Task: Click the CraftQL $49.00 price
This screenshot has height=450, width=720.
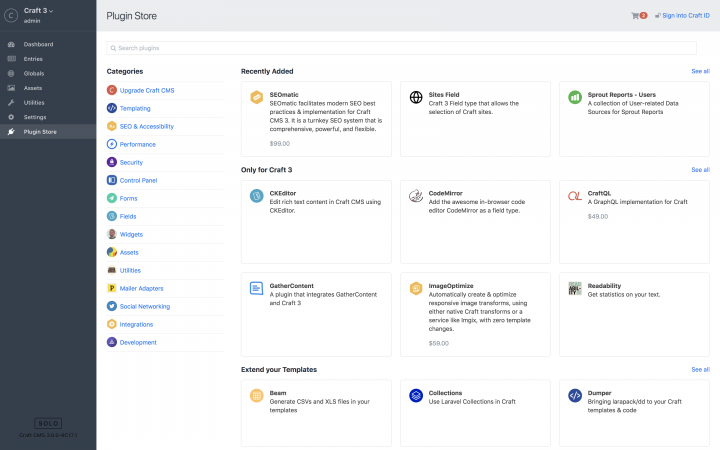Action: [598, 216]
